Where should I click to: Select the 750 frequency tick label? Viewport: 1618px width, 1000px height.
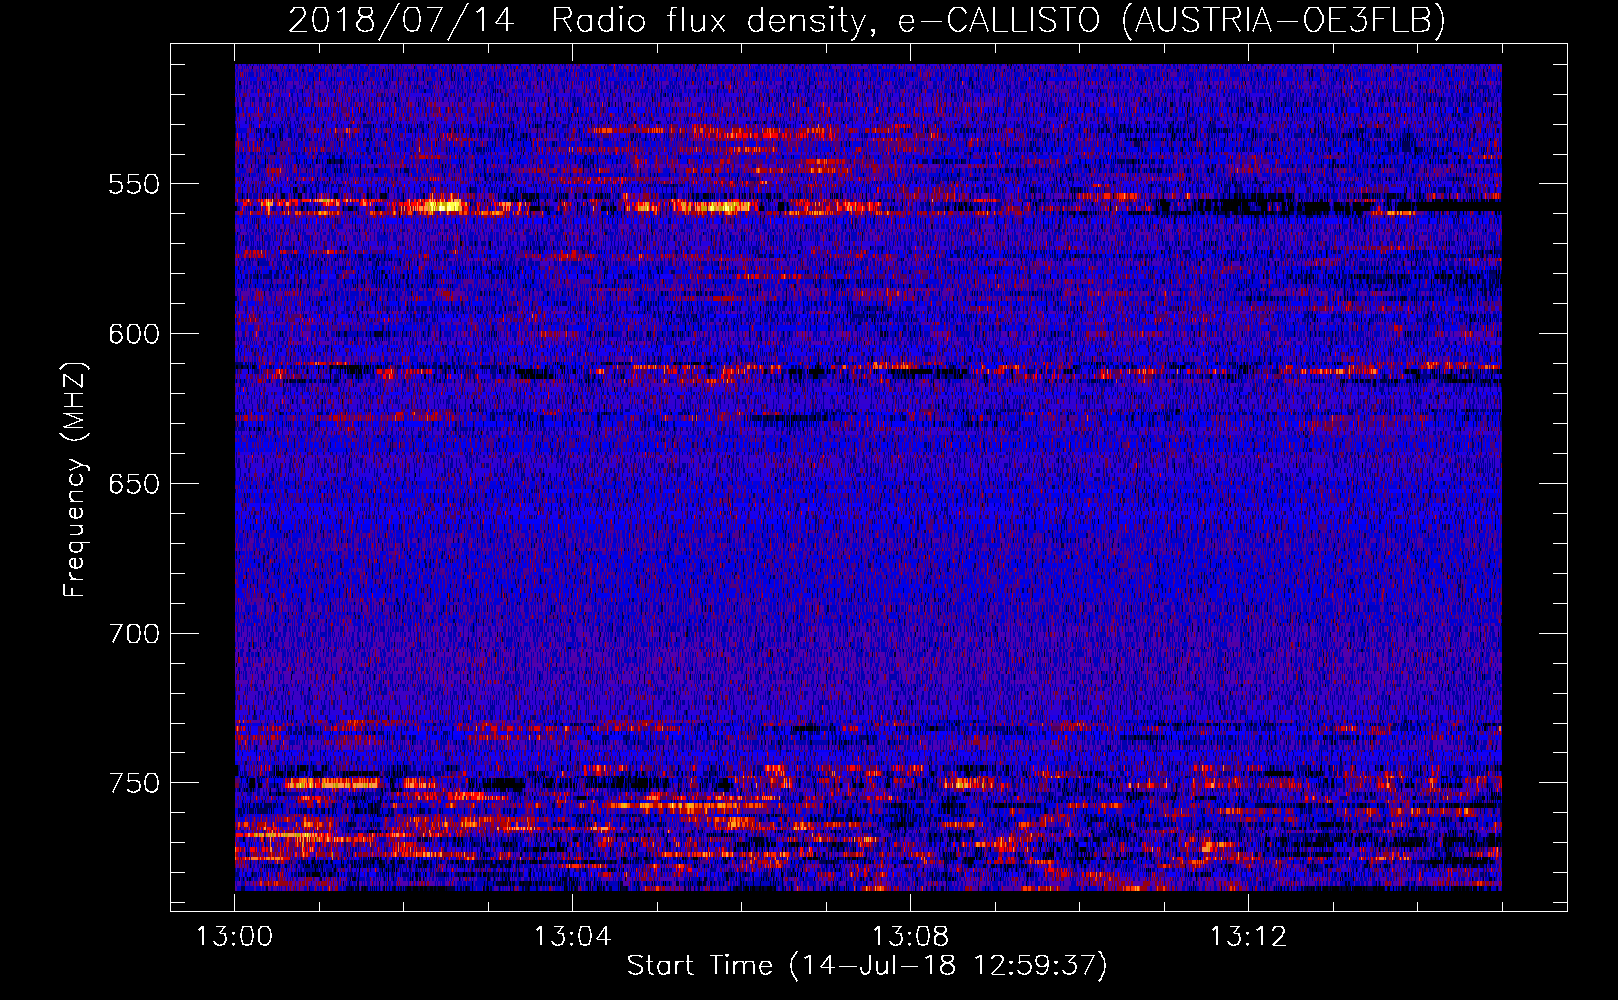click(134, 783)
